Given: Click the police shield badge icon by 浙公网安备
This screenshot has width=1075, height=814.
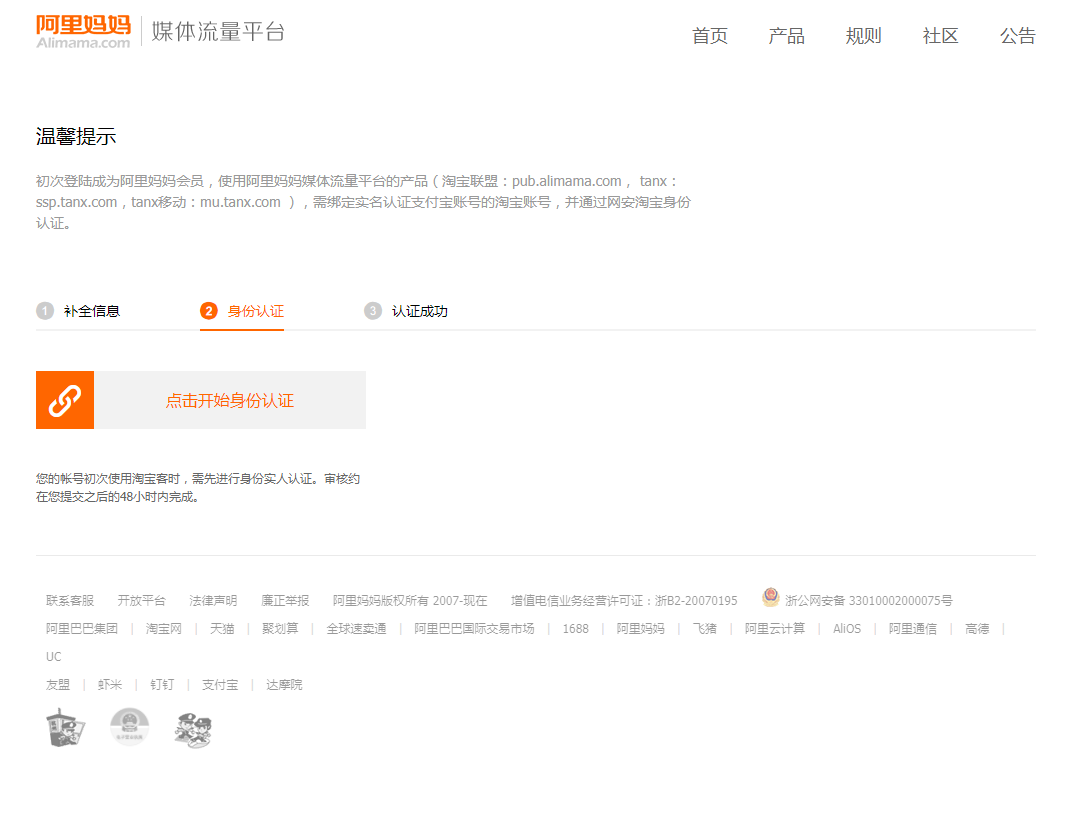Looking at the screenshot, I should coord(771,597).
